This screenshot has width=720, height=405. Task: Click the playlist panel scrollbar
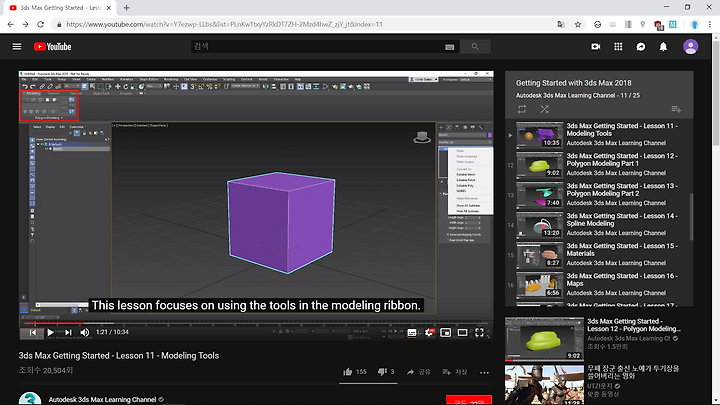point(691,216)
